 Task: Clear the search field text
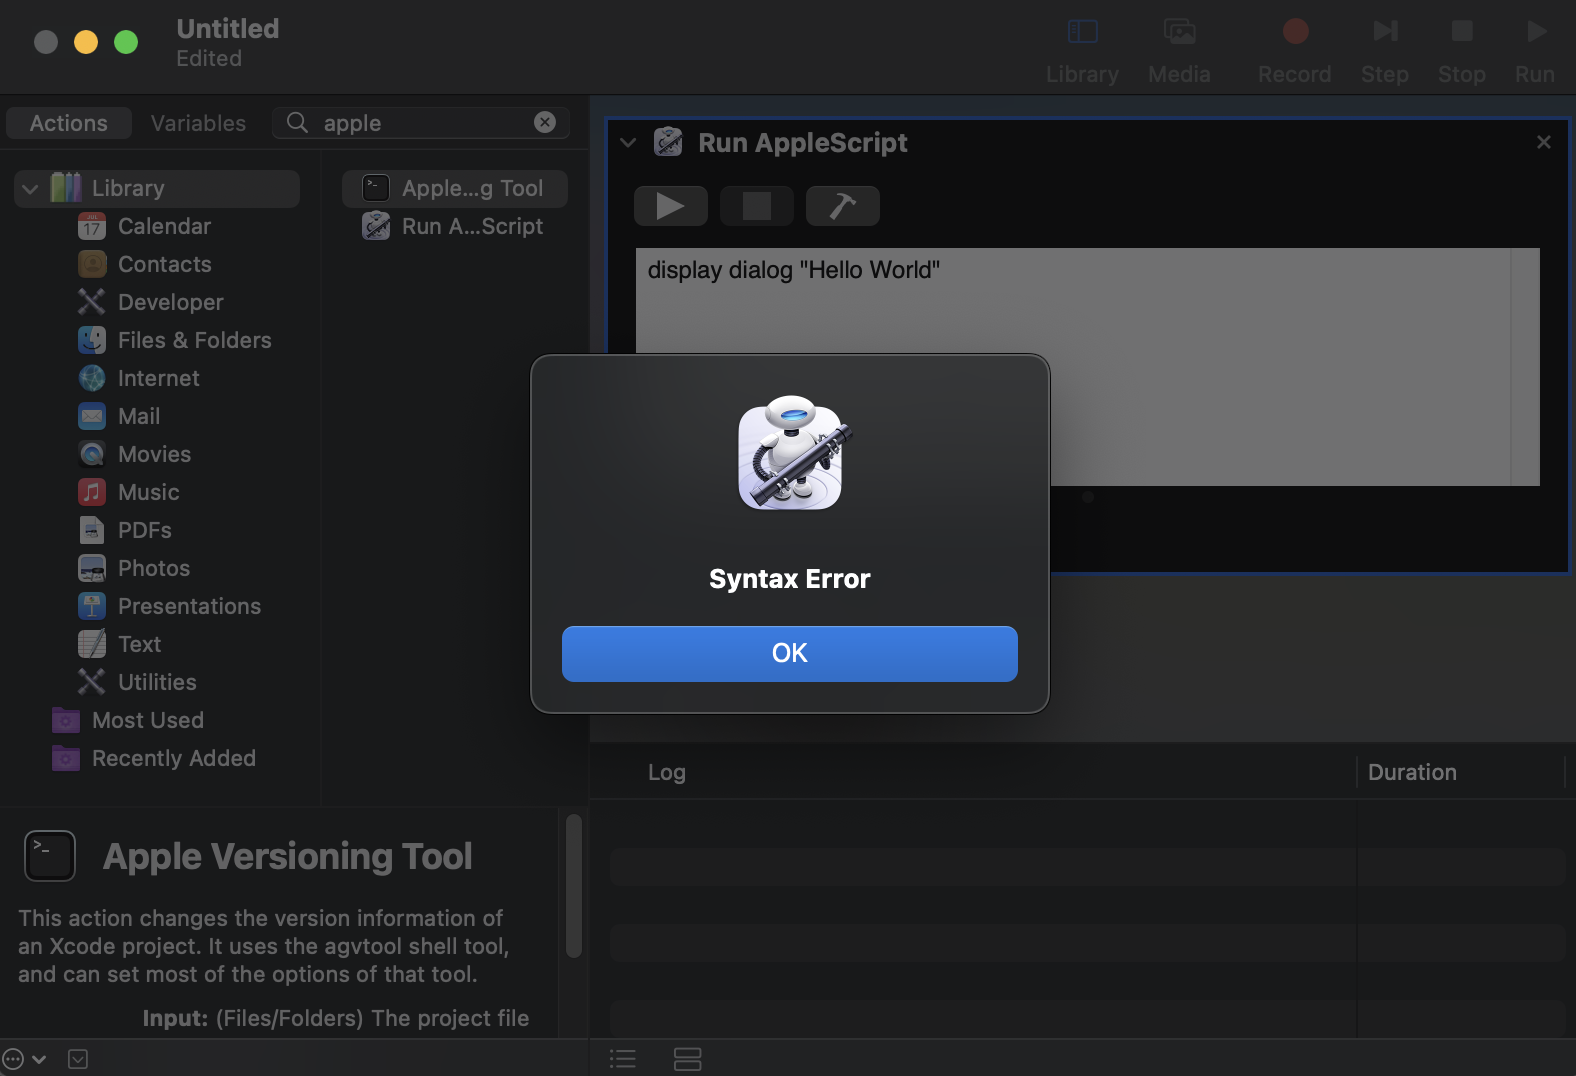pos(545,122)
